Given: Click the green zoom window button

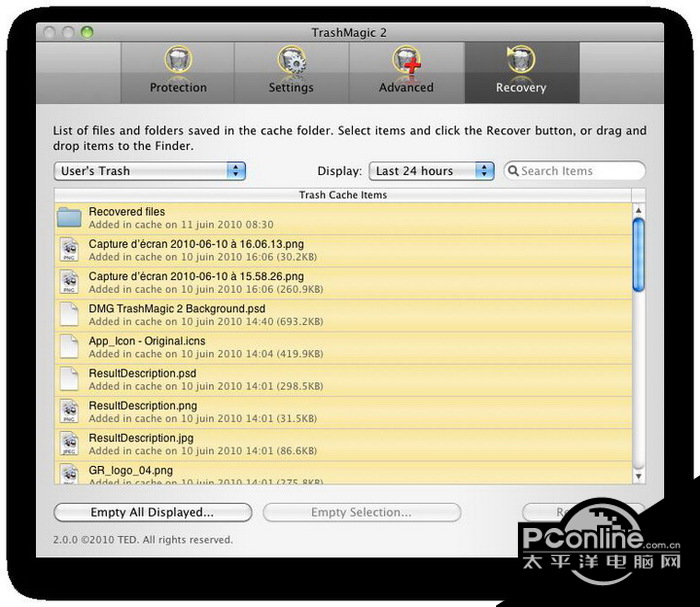Looking at the screenshot, I should point(87,32).
